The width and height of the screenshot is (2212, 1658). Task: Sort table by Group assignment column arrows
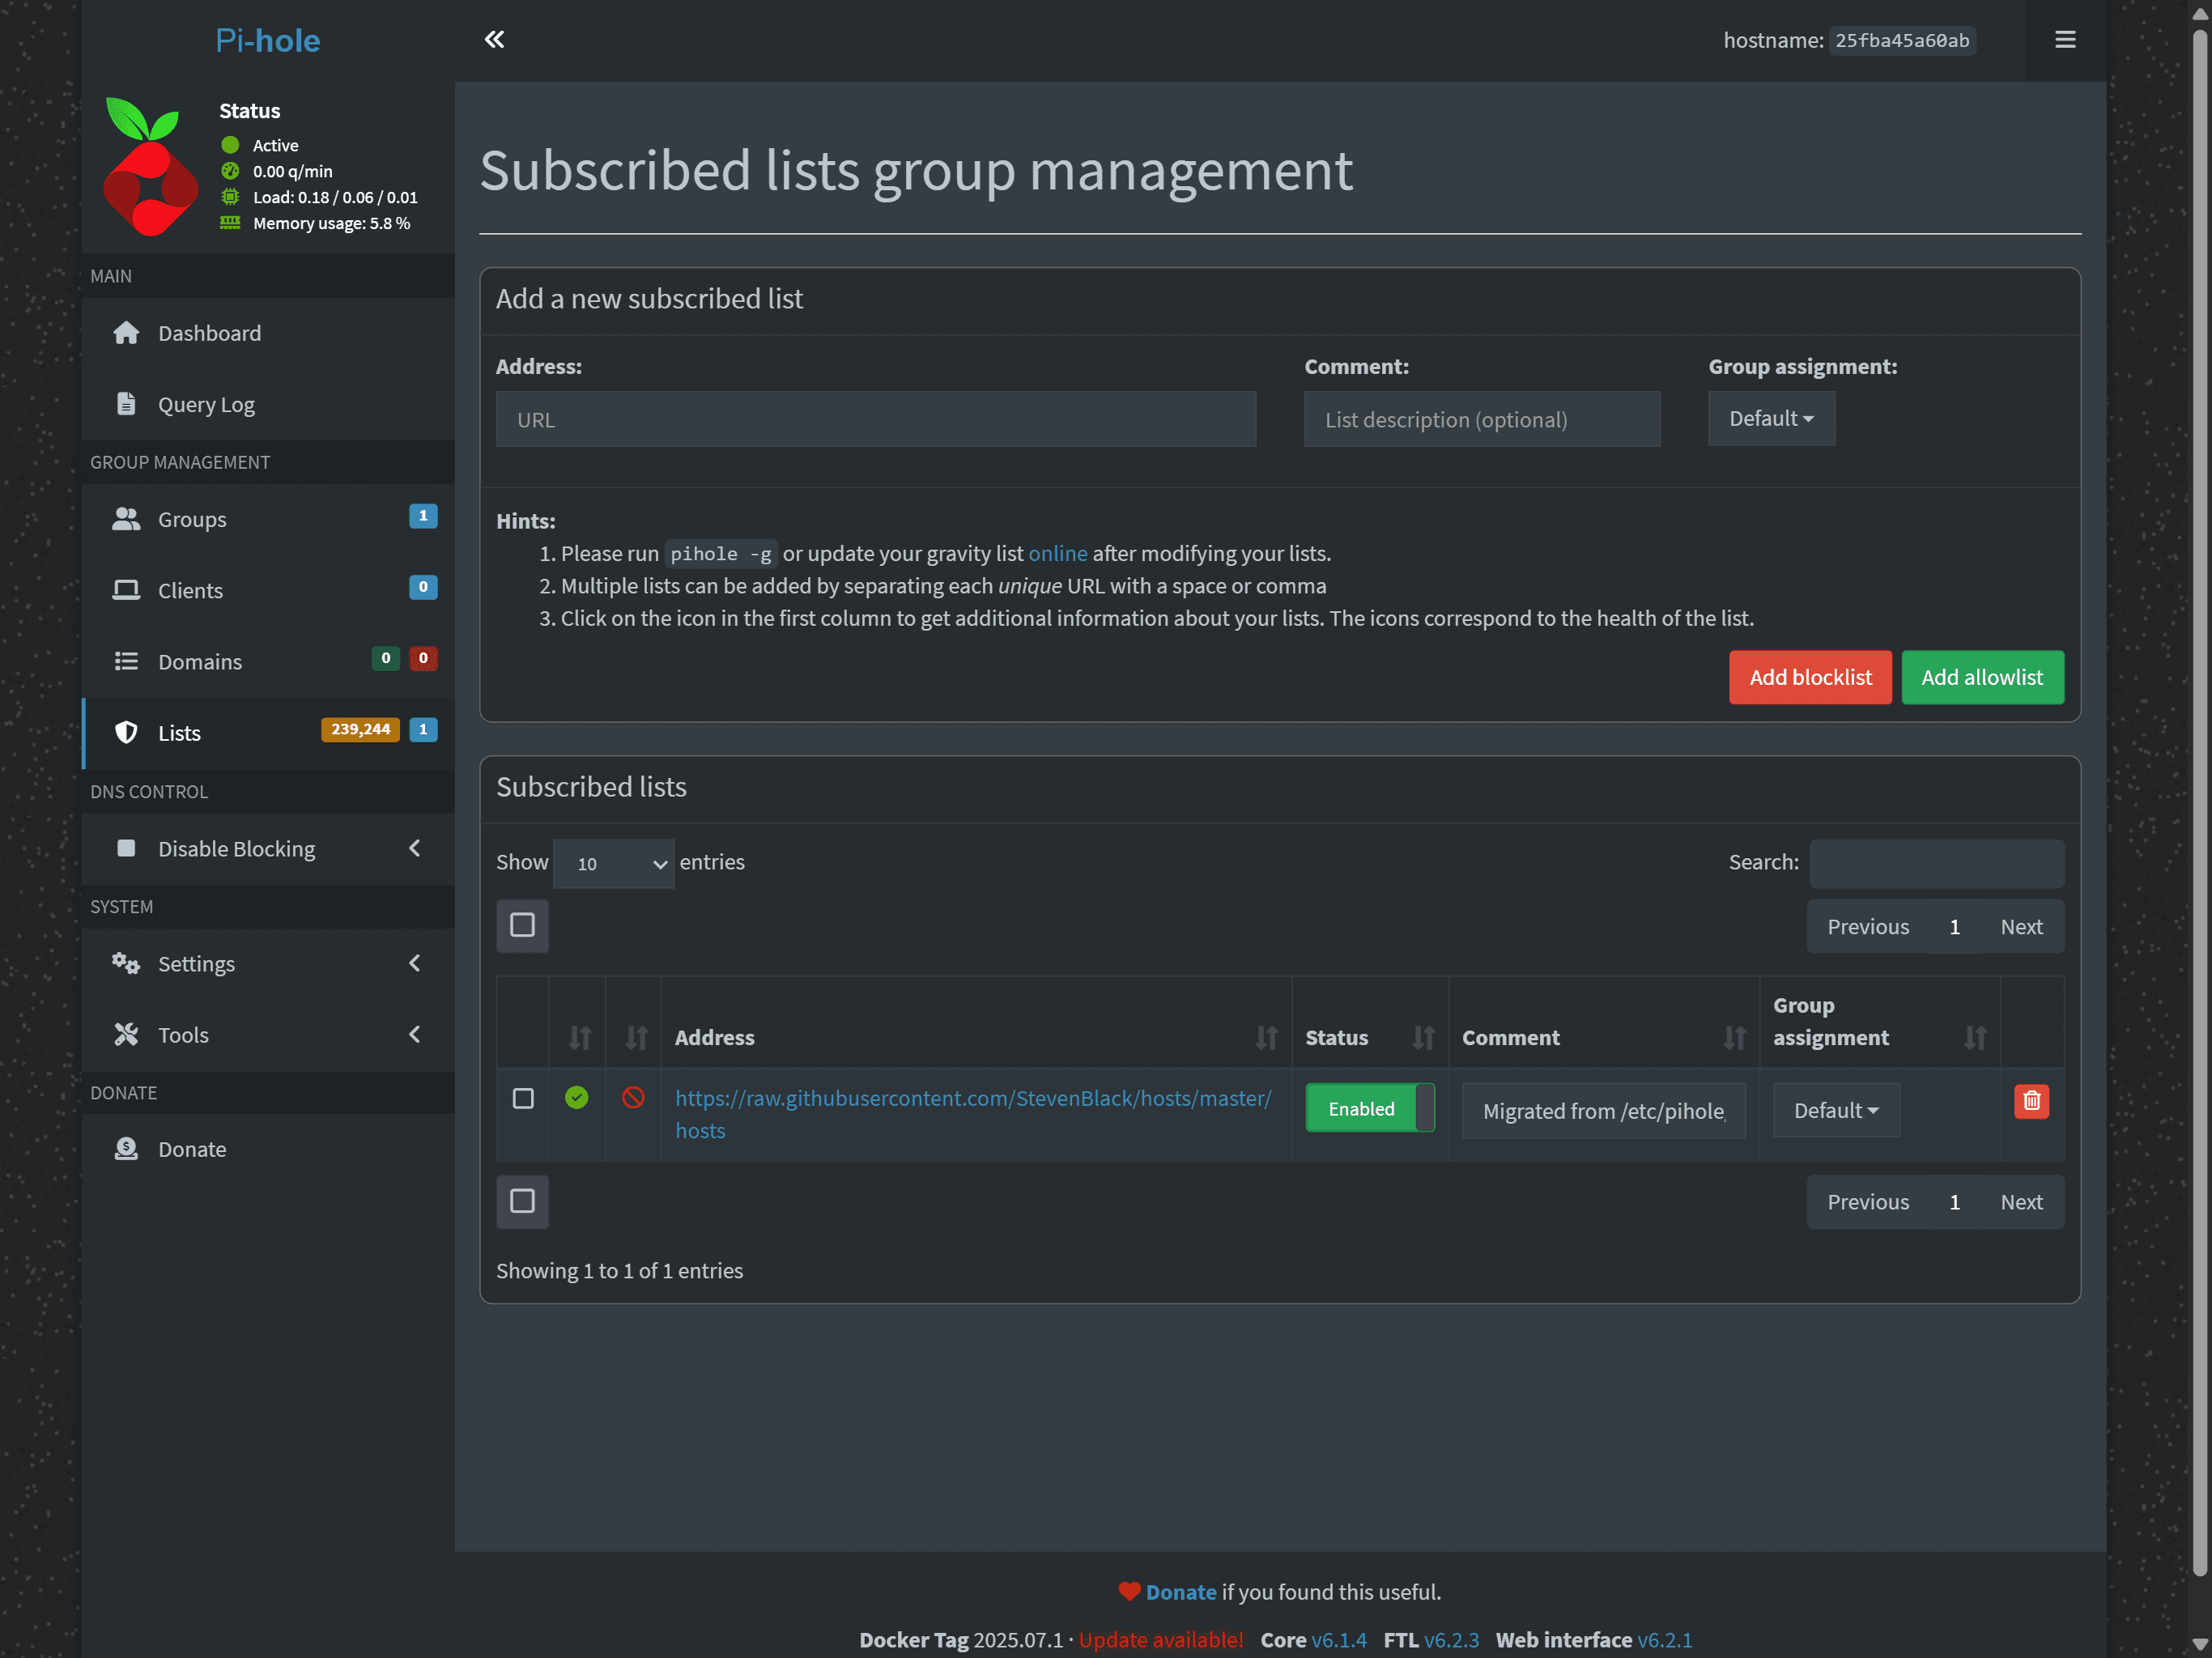(1975, 1038)
